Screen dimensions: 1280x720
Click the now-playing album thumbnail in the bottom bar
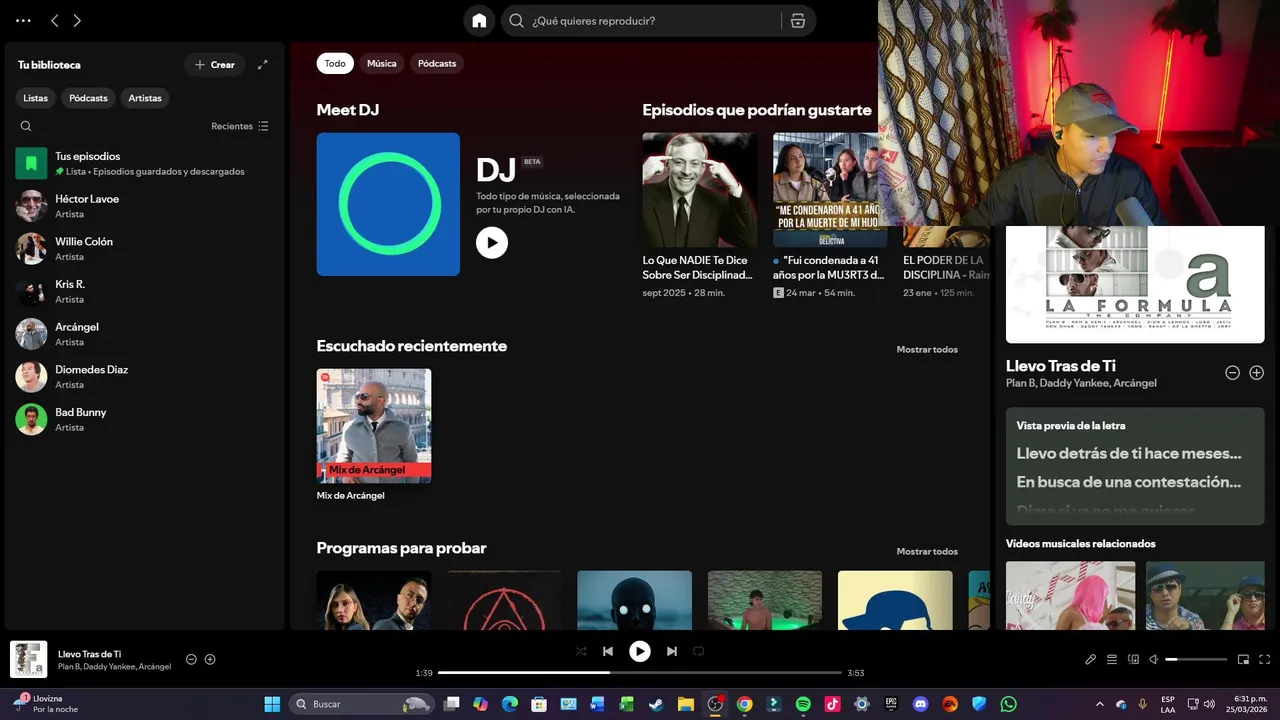(x=29, y=659)
